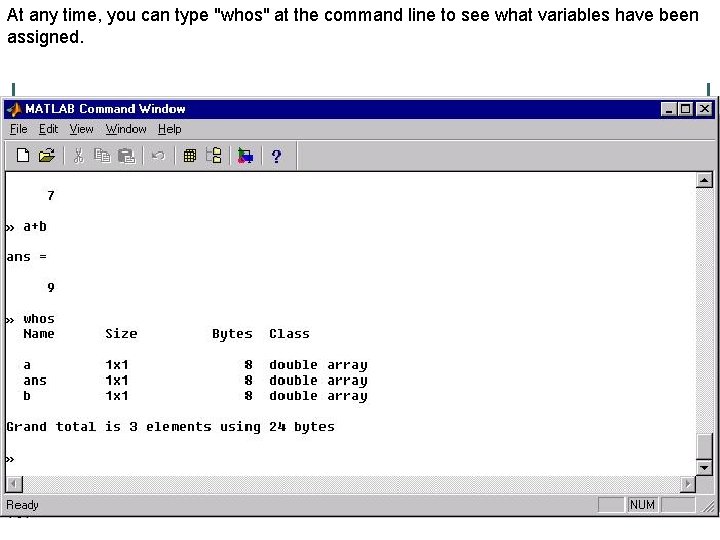Open the View menu
Image resolution: width=720 pixels, height=540 pixels.
[x=81, y=129]
